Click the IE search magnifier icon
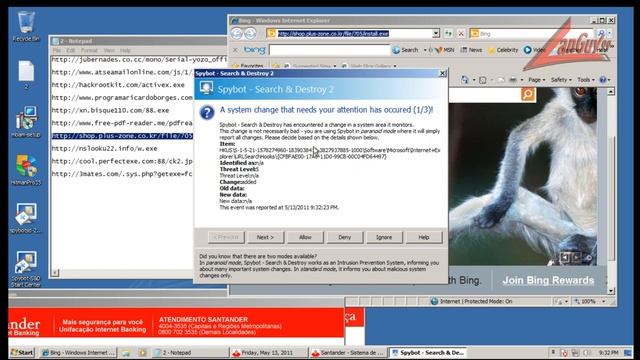Viewport: 640px width, 360px height. 601,33
